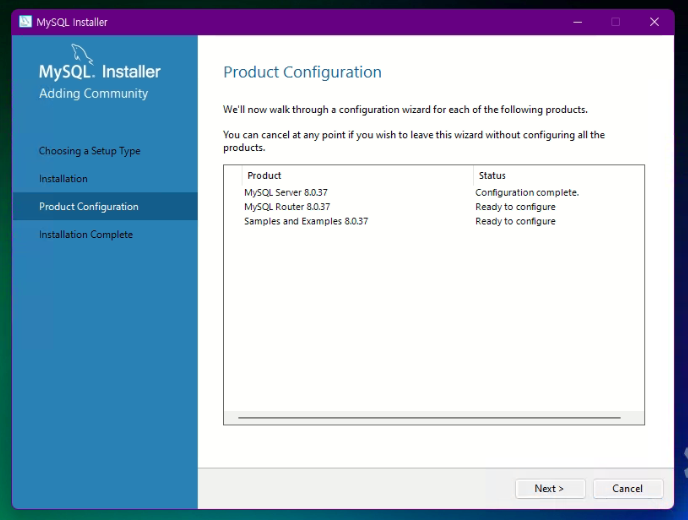Select the Product Configuration sidebar step
688x520 pixels.
(105, 206)
